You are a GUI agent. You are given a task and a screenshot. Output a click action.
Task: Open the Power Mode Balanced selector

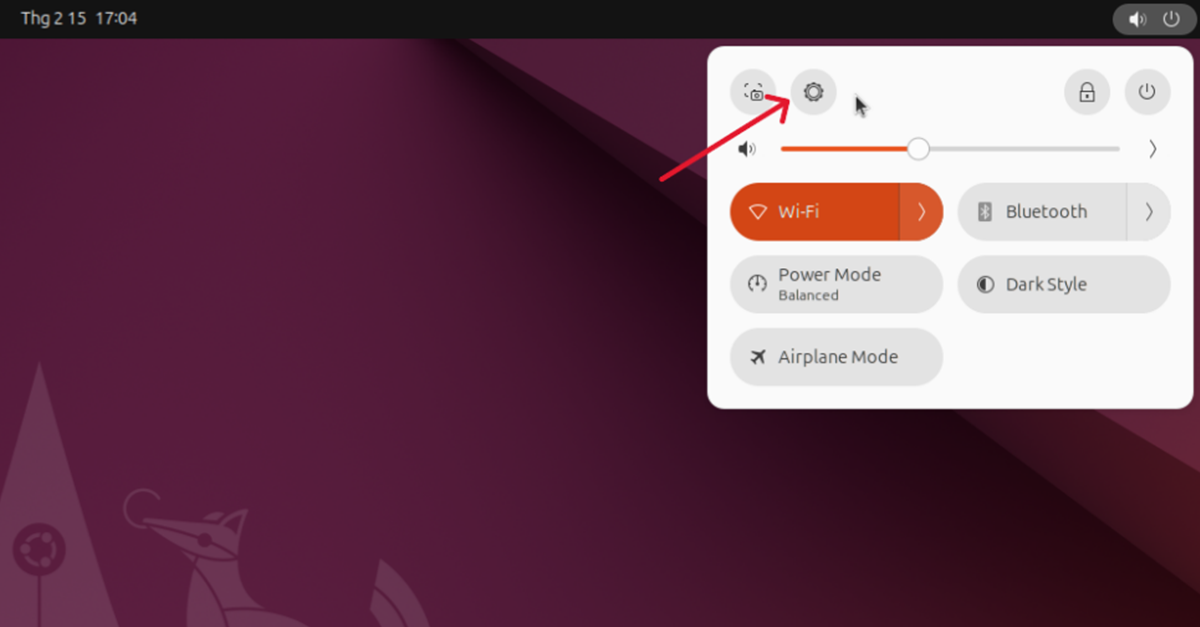836,284
